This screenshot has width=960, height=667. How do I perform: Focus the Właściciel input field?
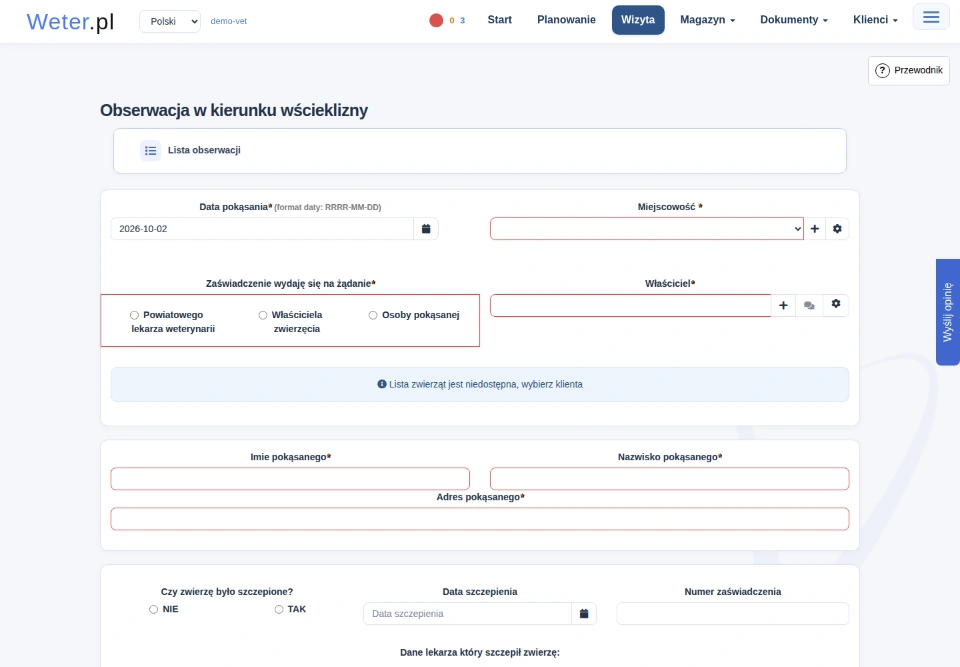631,306
